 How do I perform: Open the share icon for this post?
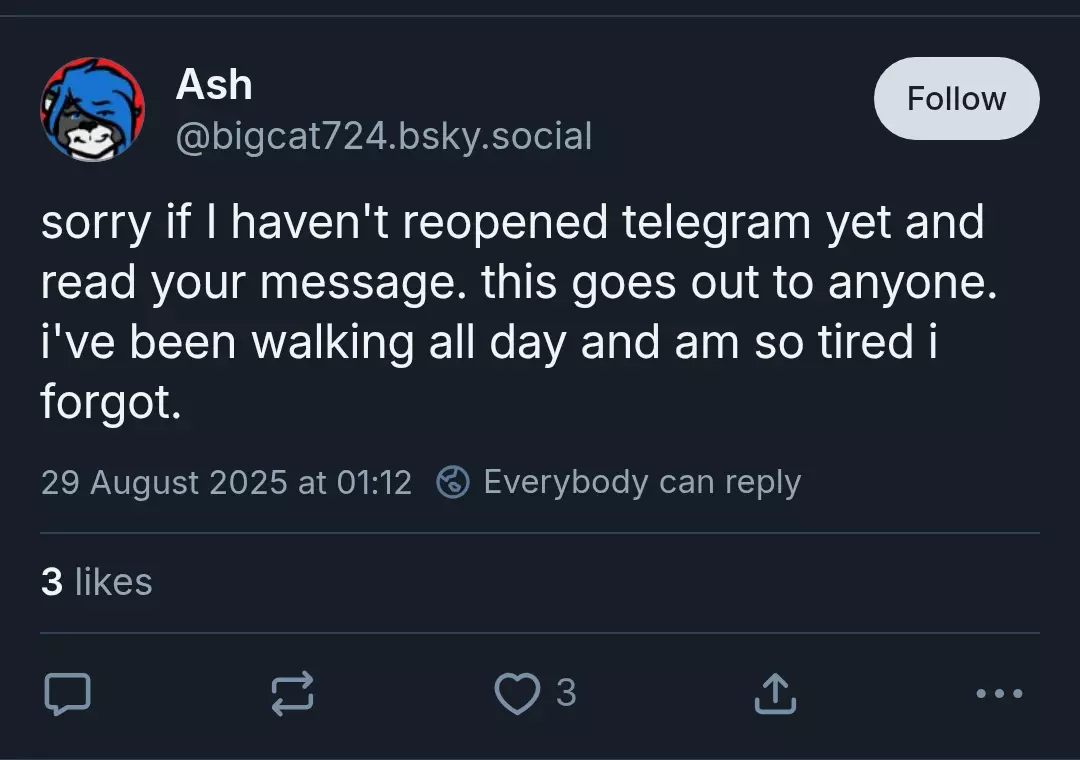pyautogui.click(x=775, y=693)
